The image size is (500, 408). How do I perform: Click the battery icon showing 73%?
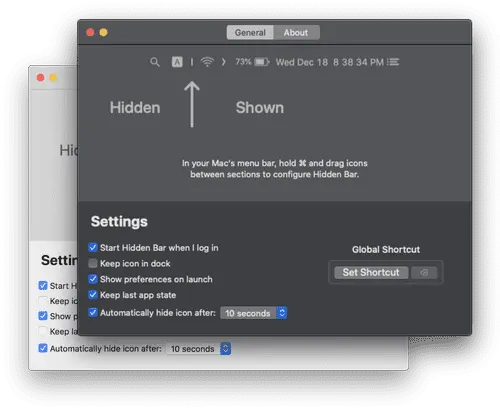[262, 62]
